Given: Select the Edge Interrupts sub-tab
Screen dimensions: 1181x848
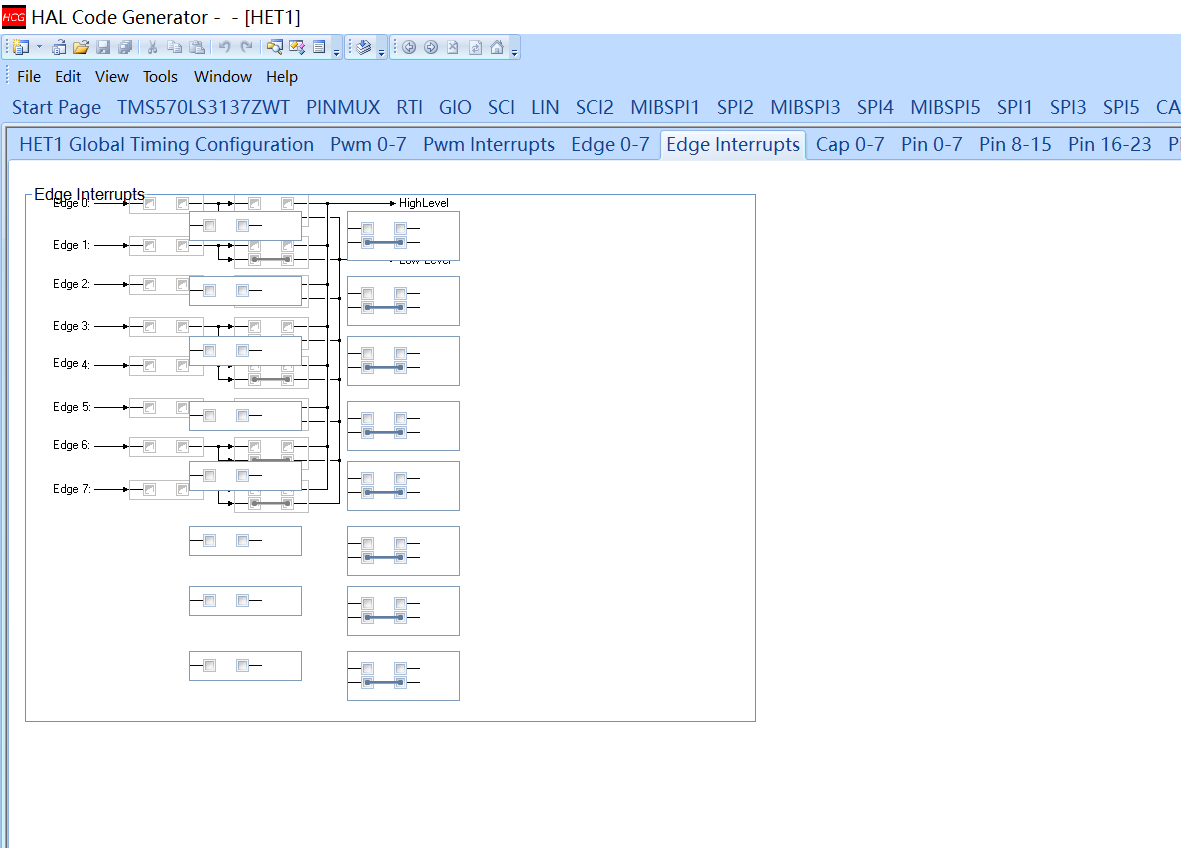Looking at the screenshot, I should pyautogui.click(x=733, y=145).
